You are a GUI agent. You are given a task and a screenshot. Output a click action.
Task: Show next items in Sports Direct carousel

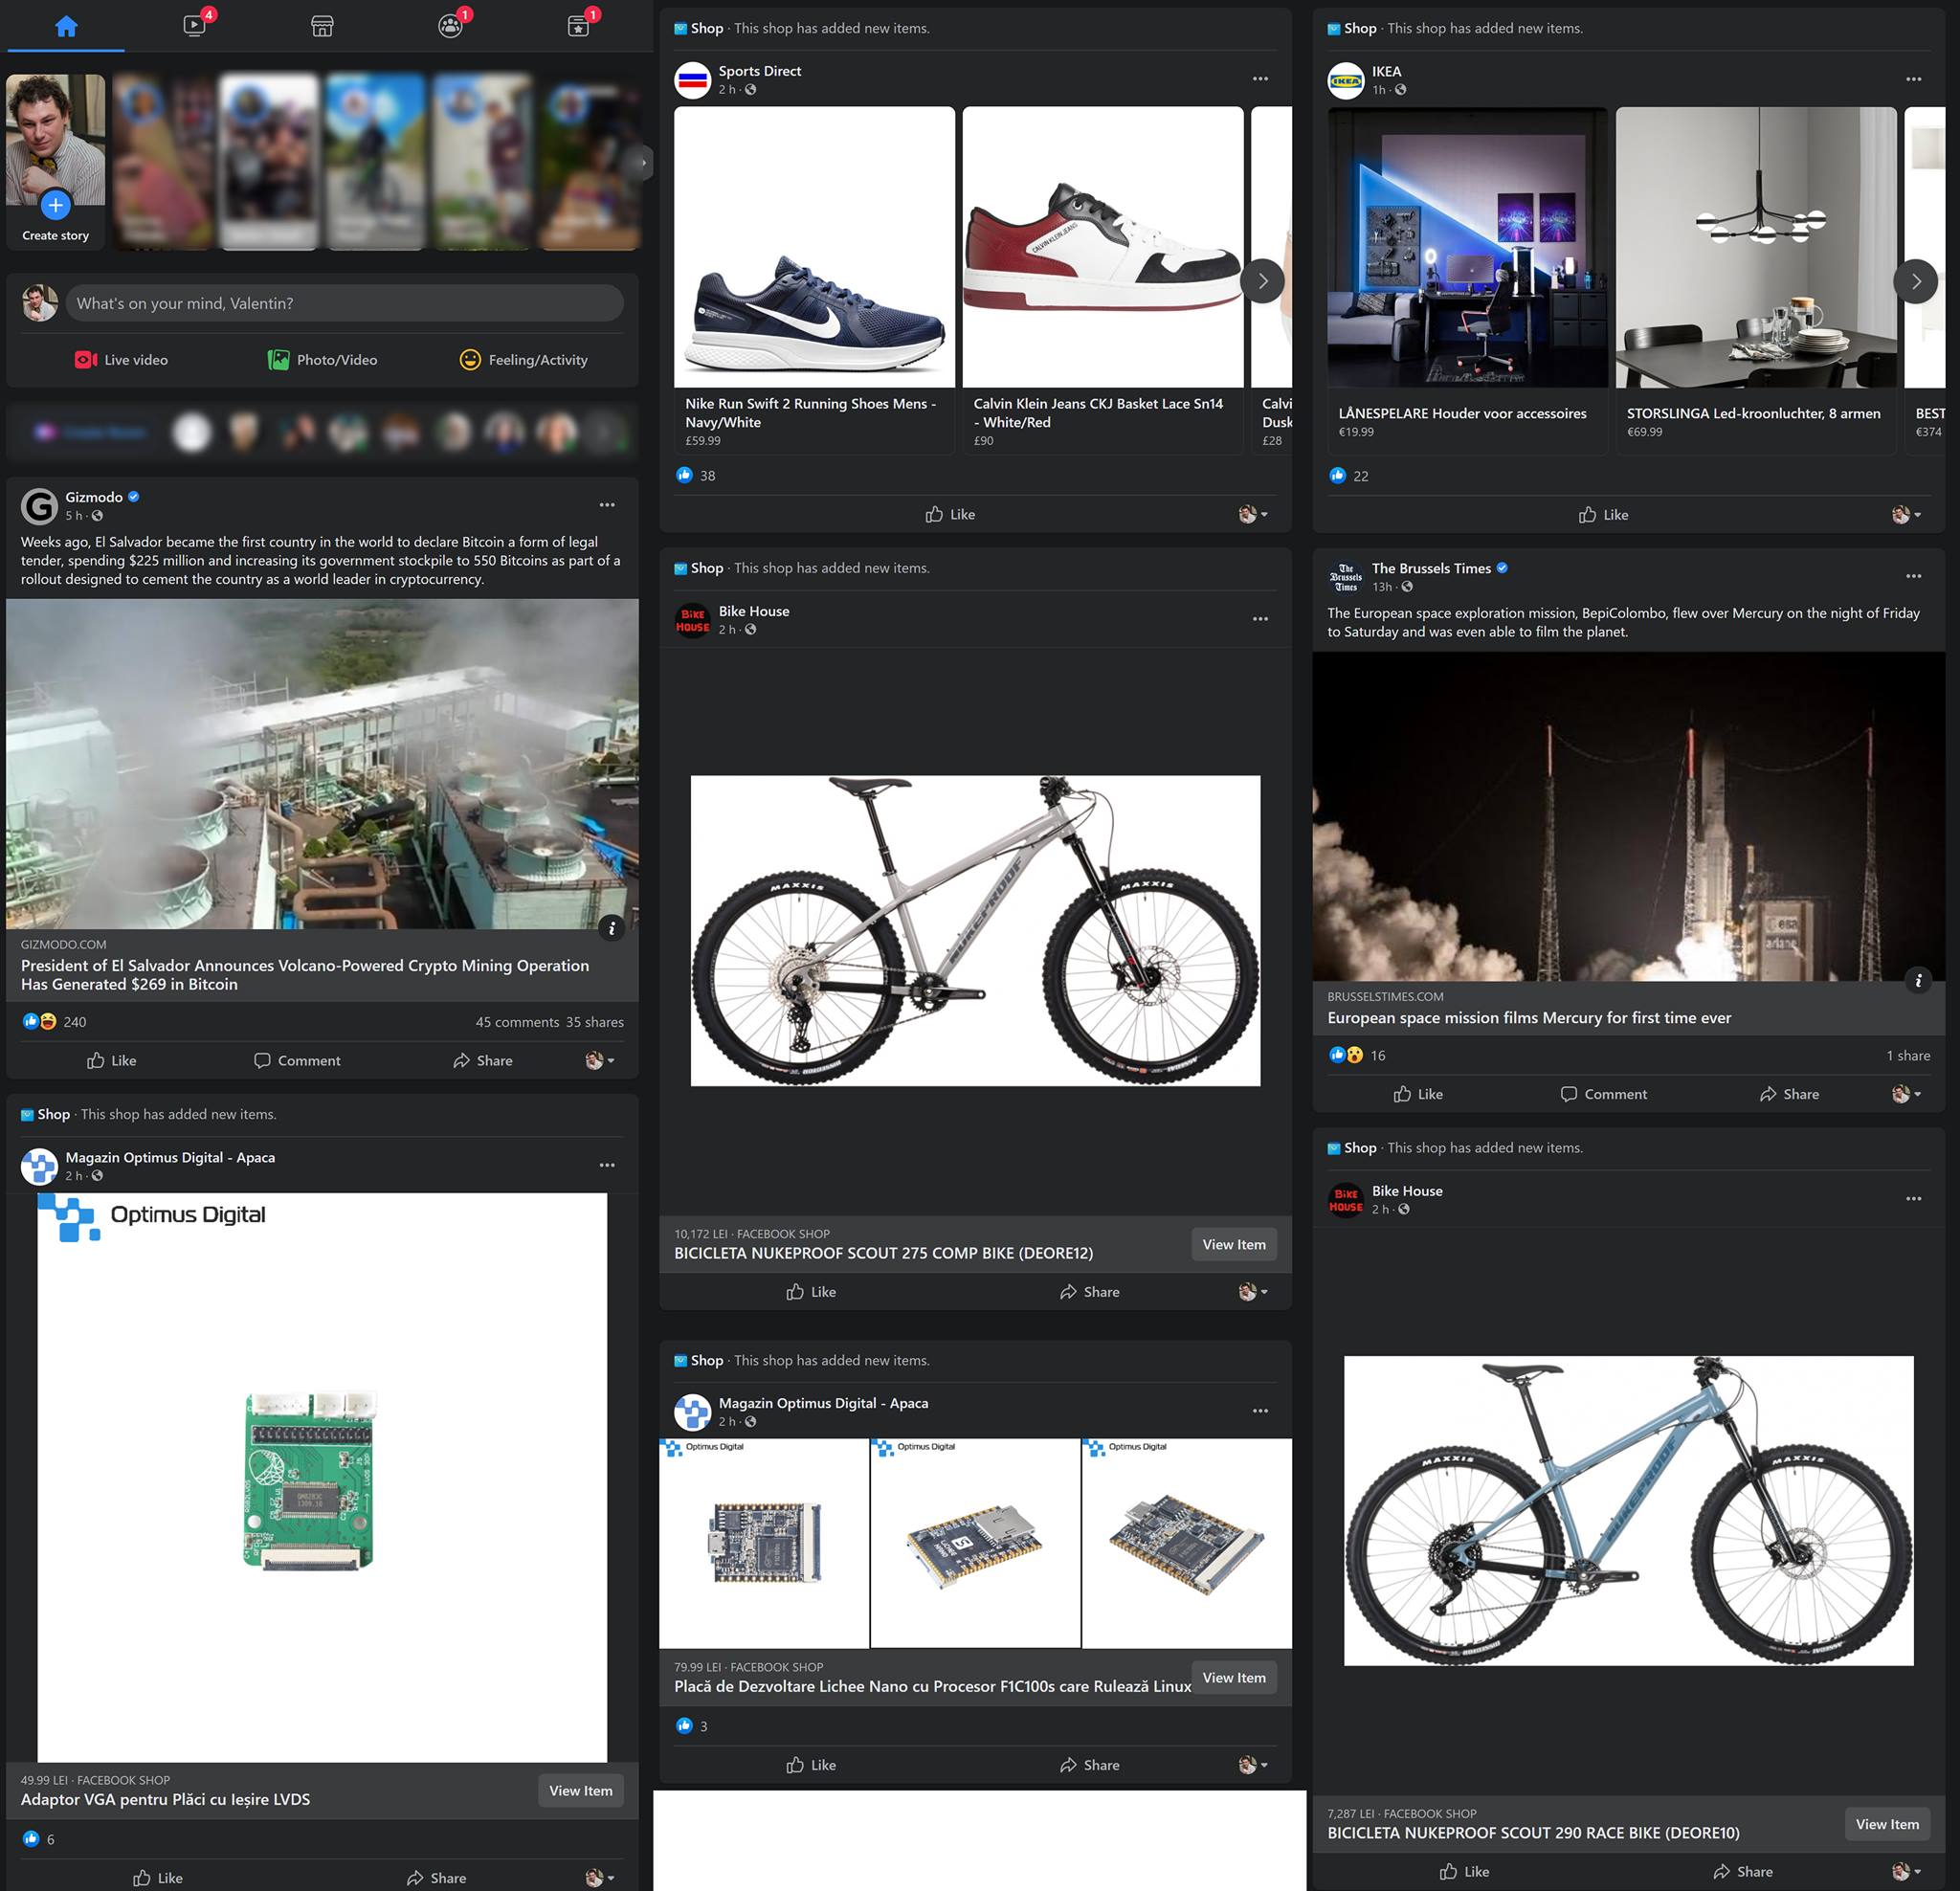click(x=1263, y=281)
